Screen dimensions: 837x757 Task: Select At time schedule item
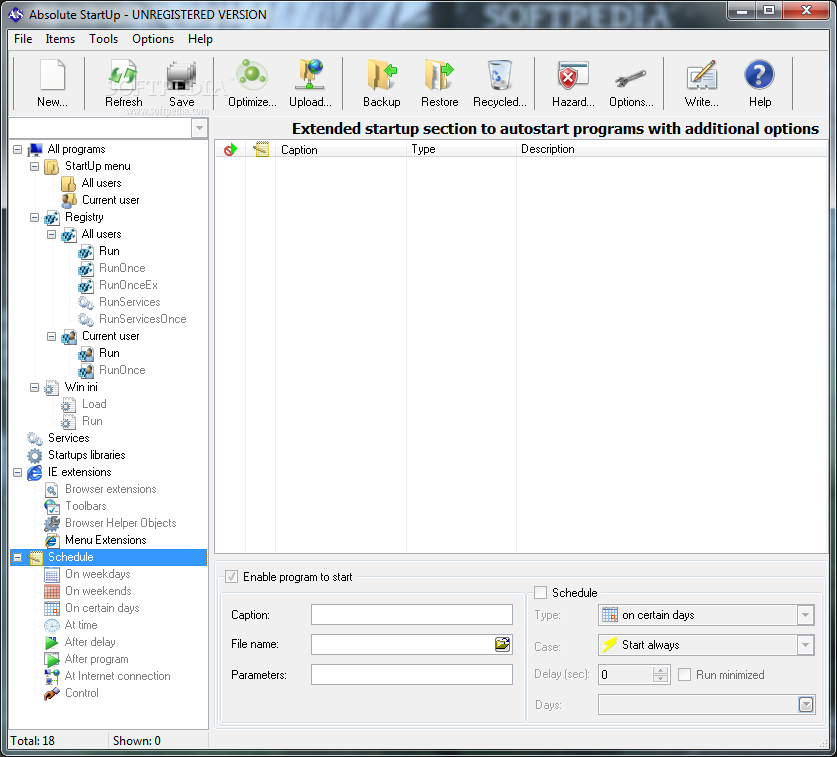point(81,625)
